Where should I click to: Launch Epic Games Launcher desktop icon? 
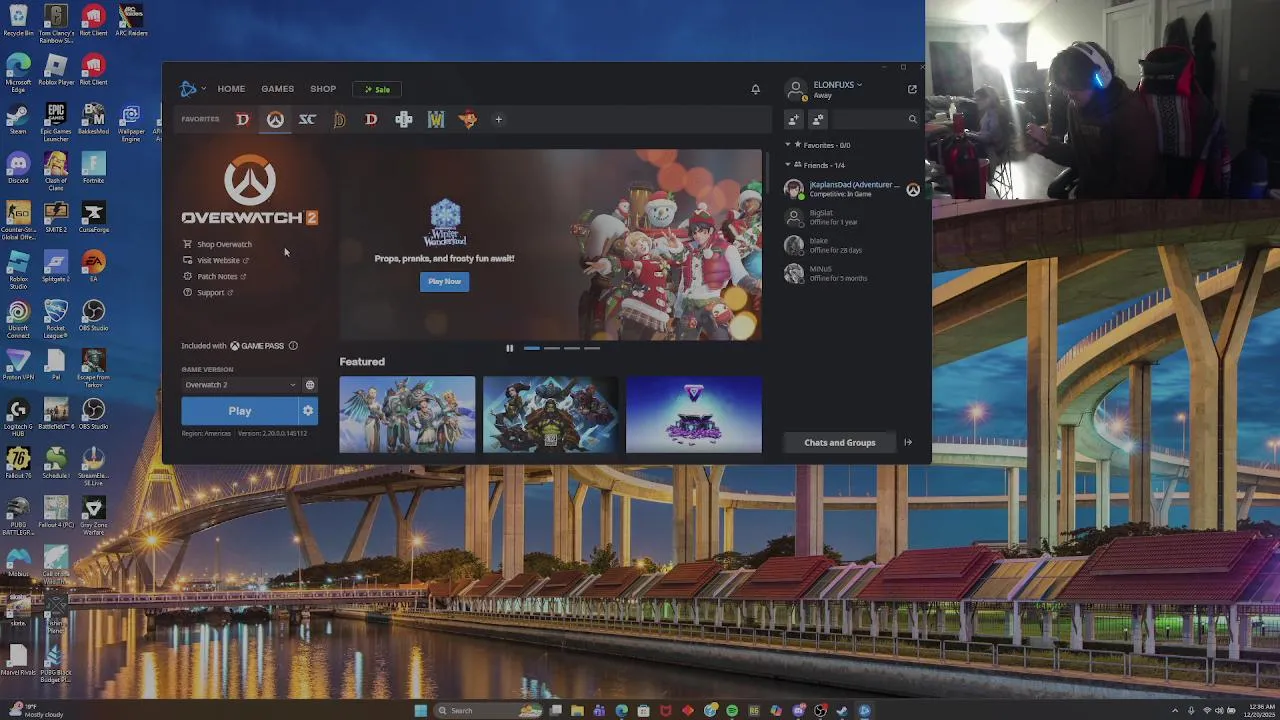56,120
